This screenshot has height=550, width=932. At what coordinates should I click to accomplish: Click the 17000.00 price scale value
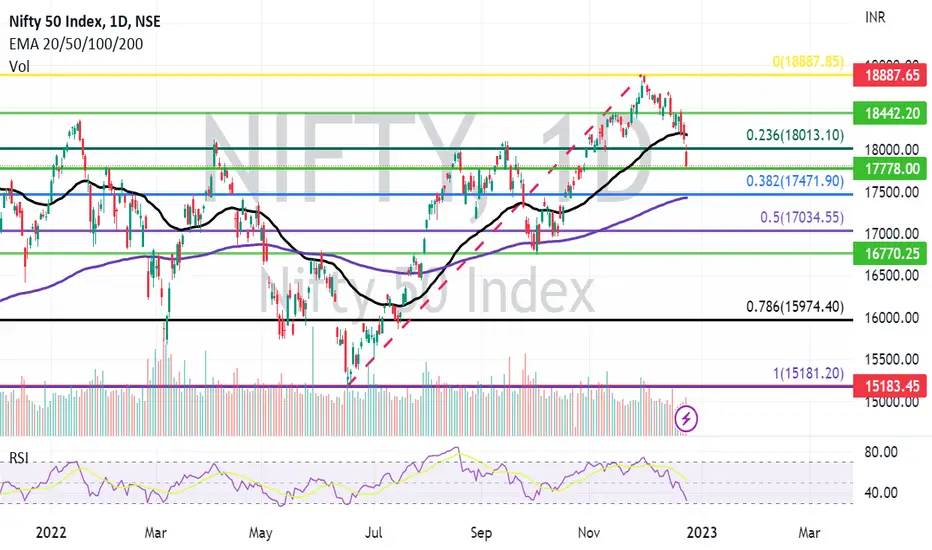(892, 234)
